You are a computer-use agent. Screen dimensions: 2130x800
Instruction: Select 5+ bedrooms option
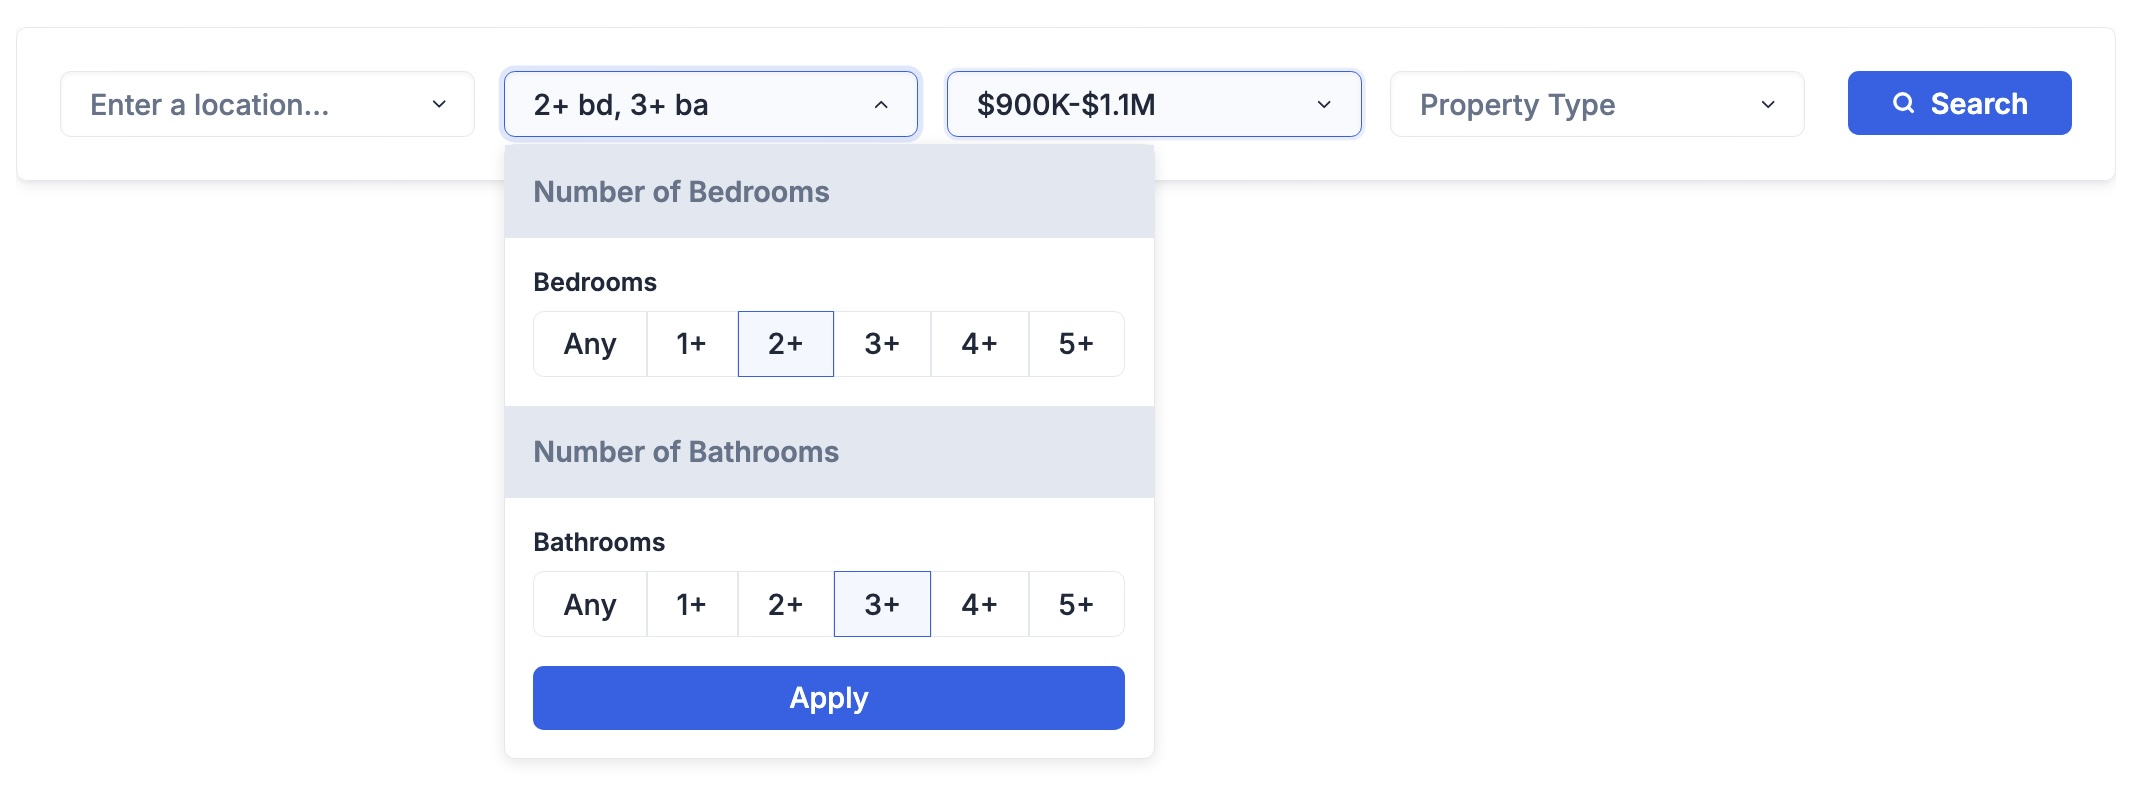tap(1076, 344)
